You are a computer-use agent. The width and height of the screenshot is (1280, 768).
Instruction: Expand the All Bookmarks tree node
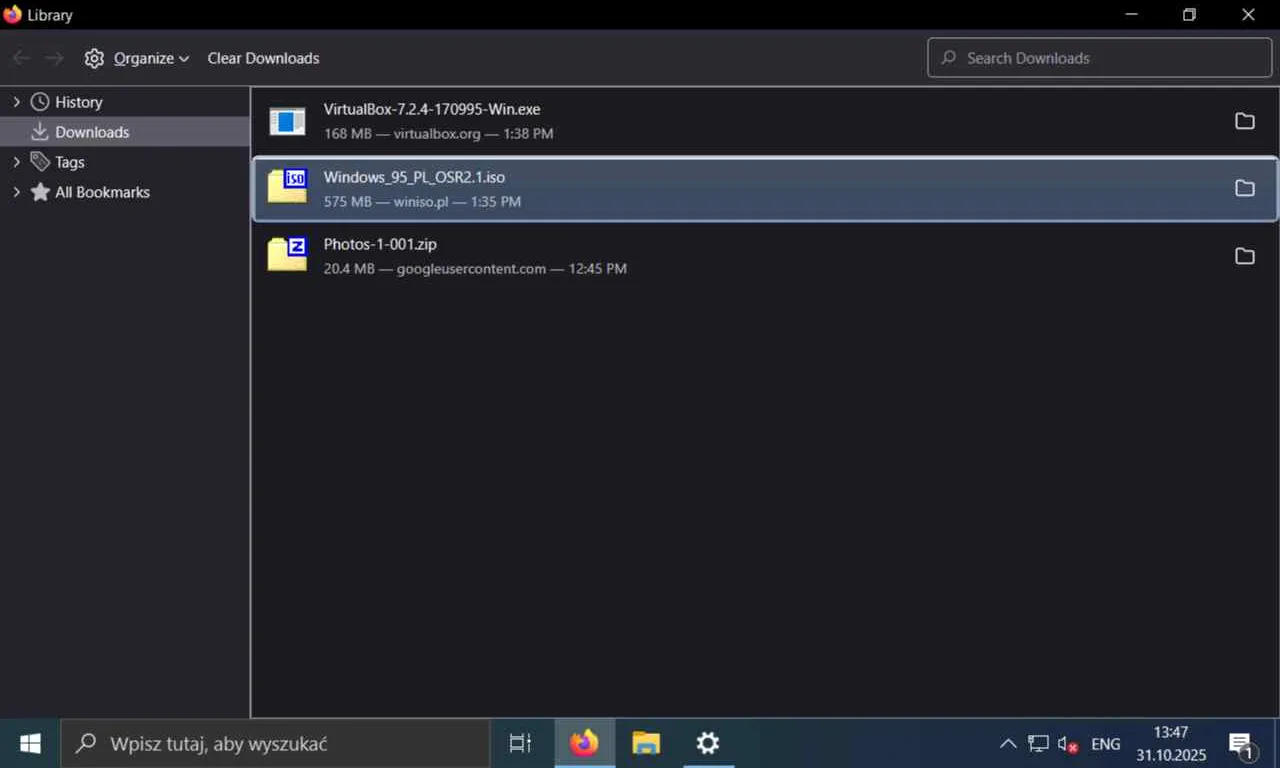16,192
